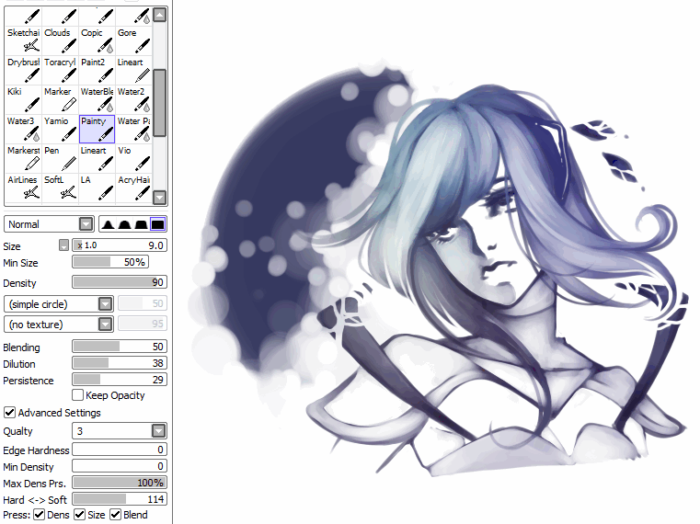The width and height of the screenshot is (700, 524).
Task: Pick the Lineart pencil next to Paint2
Action: [x=133, y=70]
